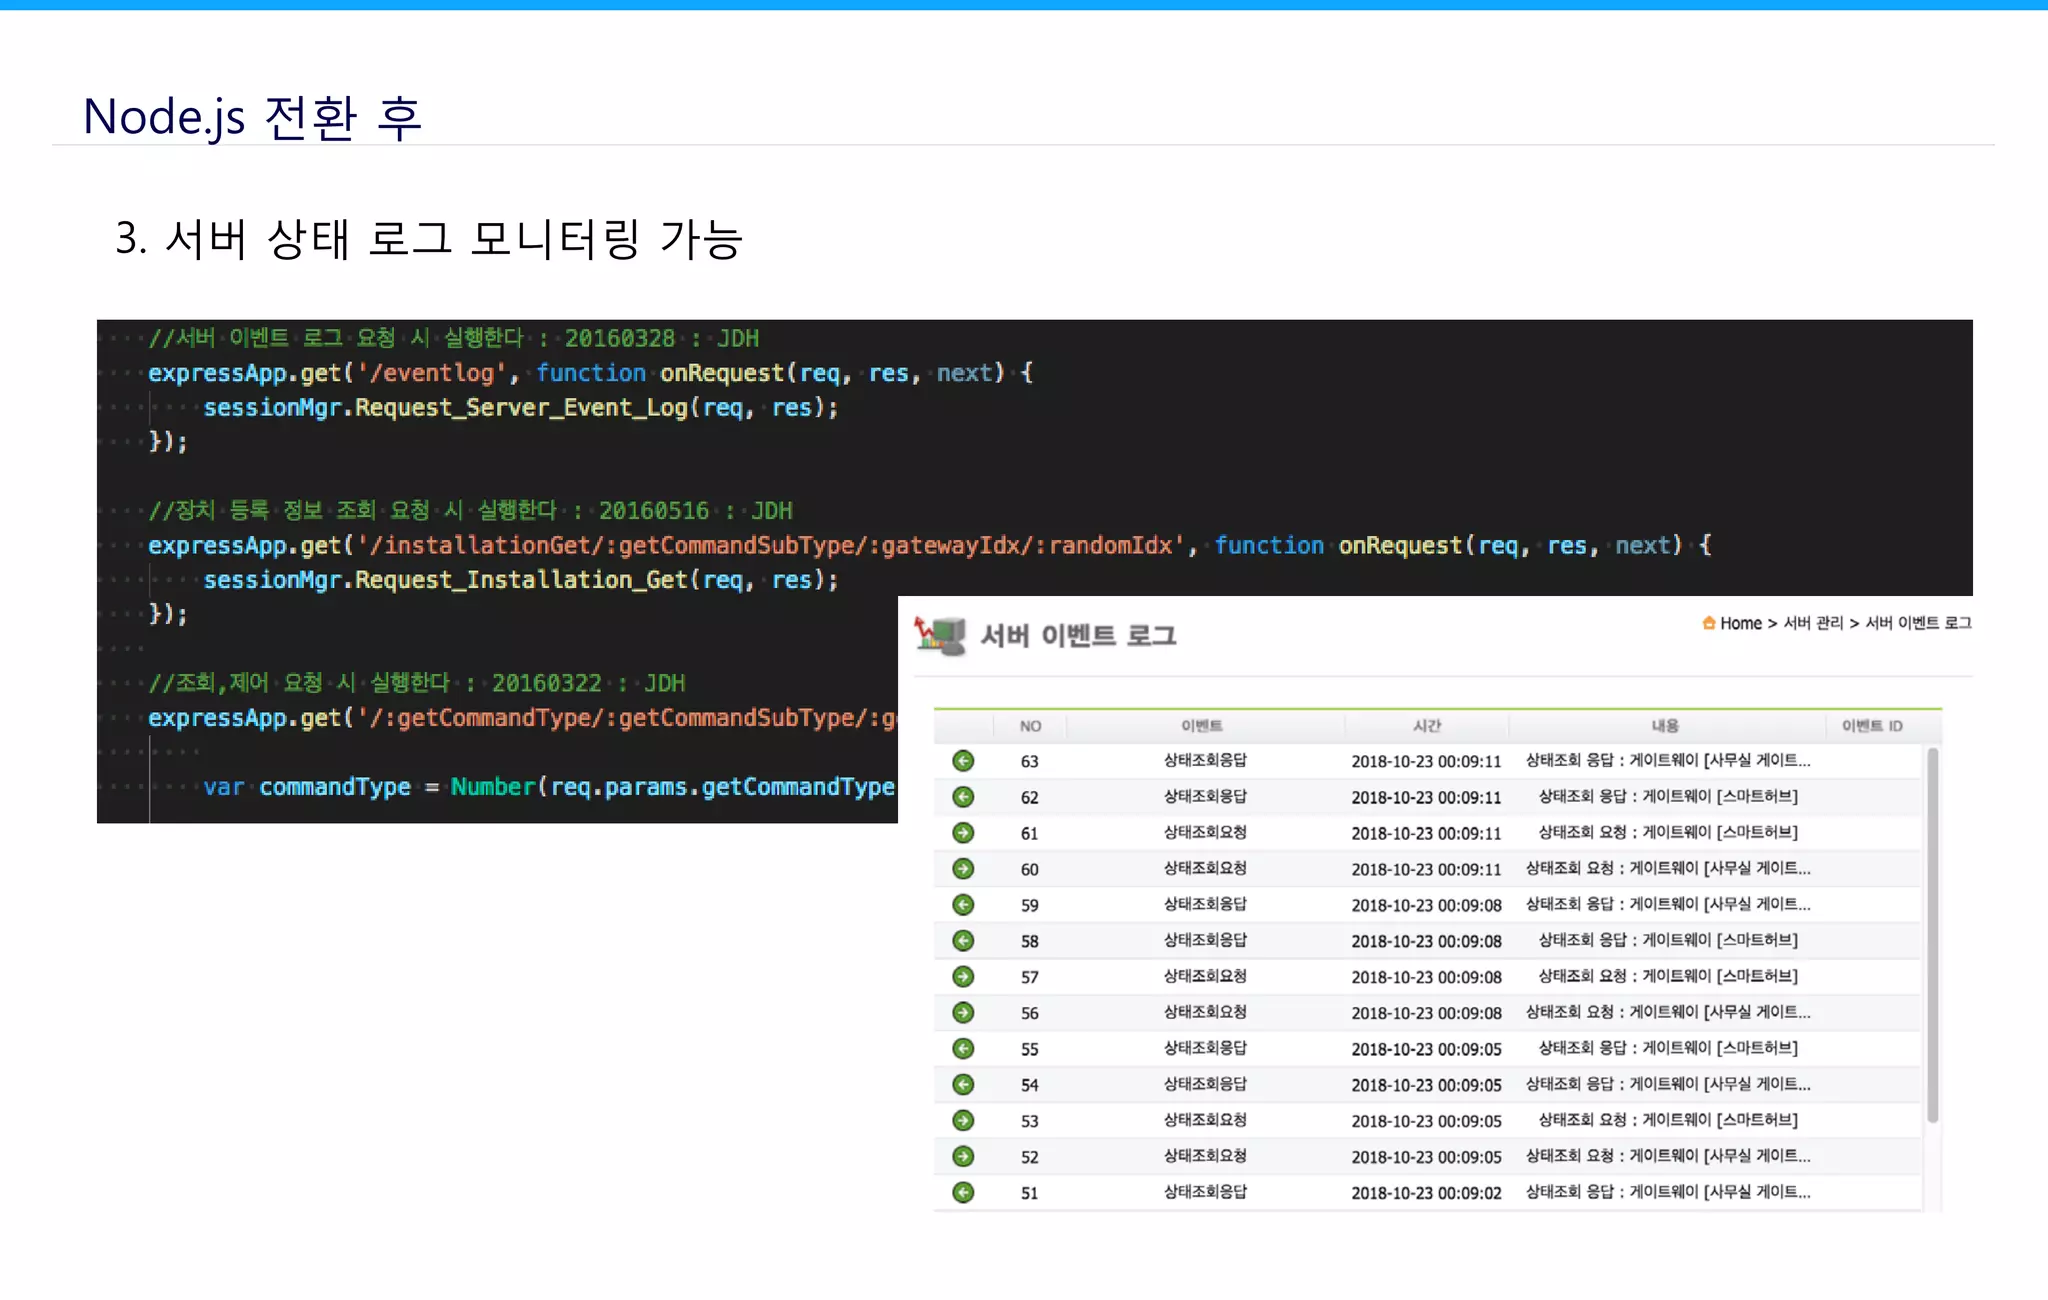Click the number 57 cell
This screenshot has height=1300, width=2048.
(1030, 978)
